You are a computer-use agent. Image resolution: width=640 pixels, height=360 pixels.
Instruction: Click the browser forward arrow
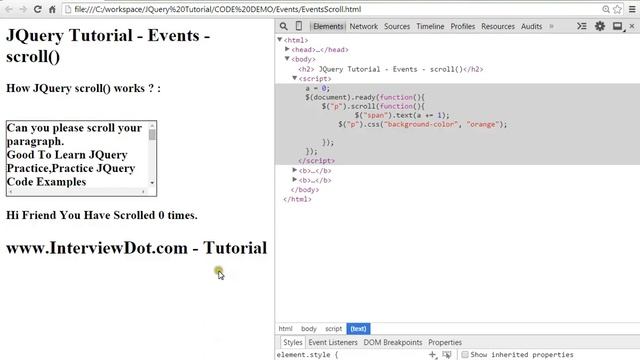click(x=23, y=9)
